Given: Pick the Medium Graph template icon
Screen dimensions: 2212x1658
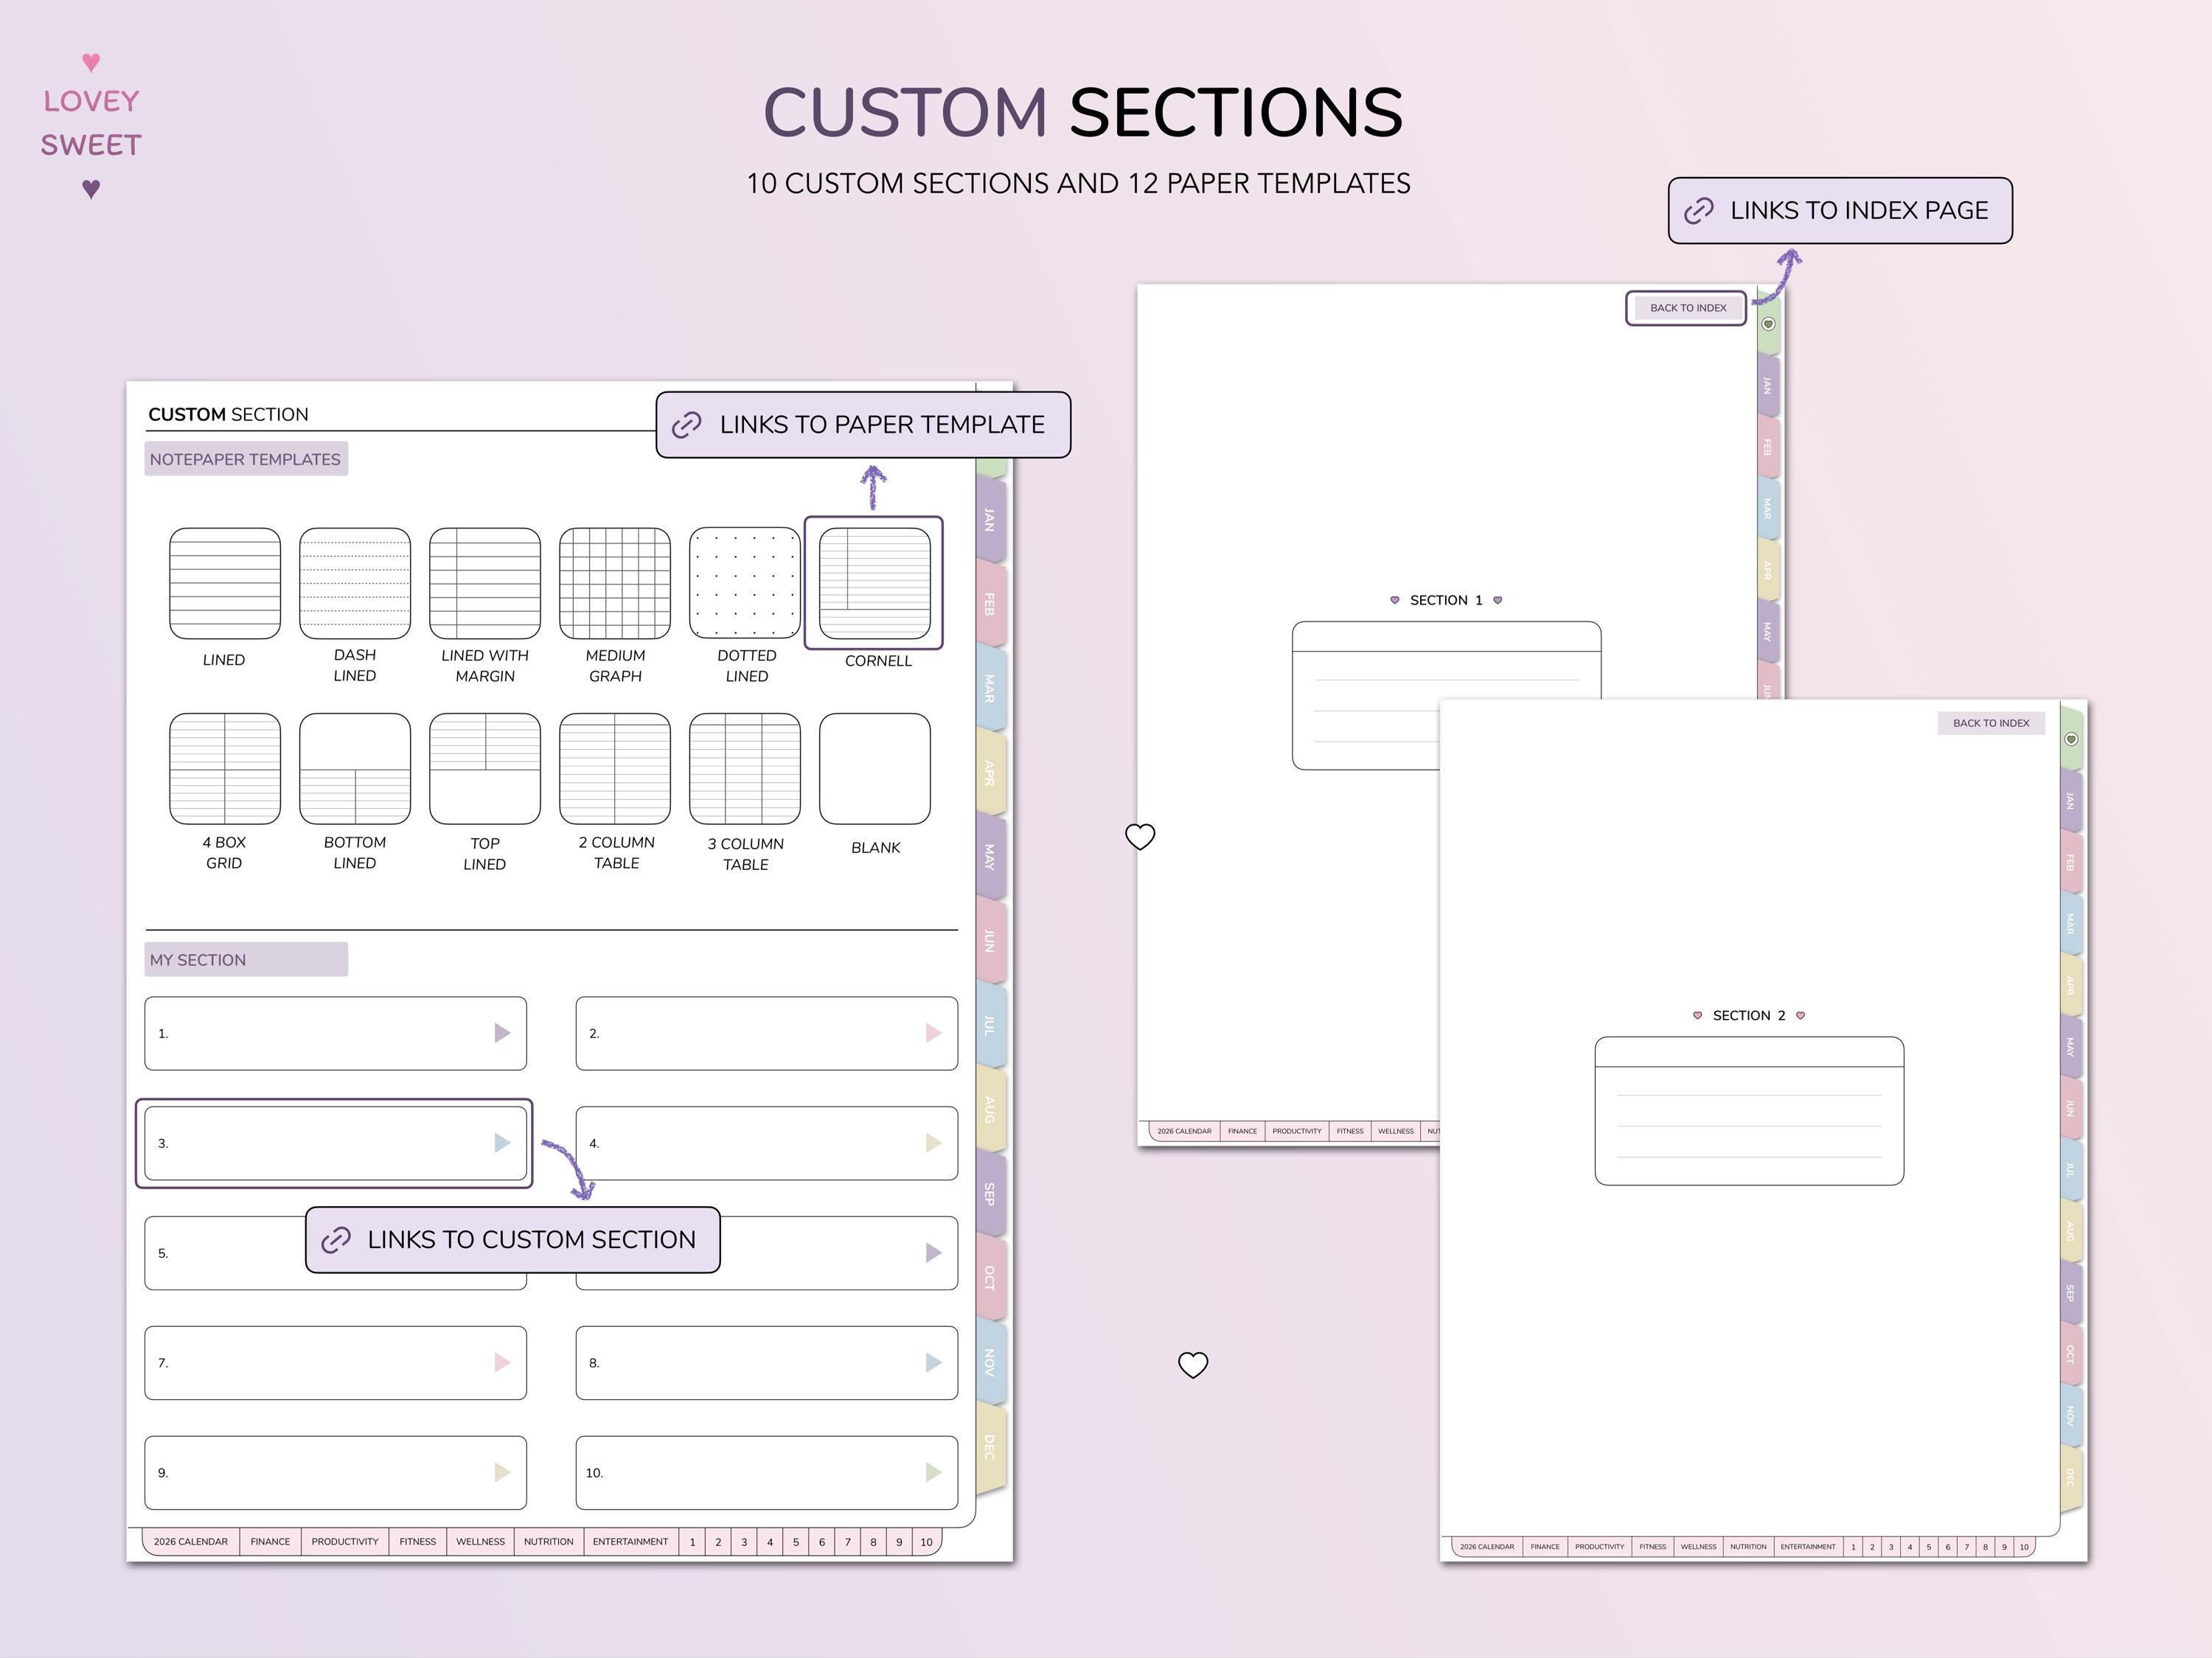Looking at the screenshot, I should click(615, 583).
